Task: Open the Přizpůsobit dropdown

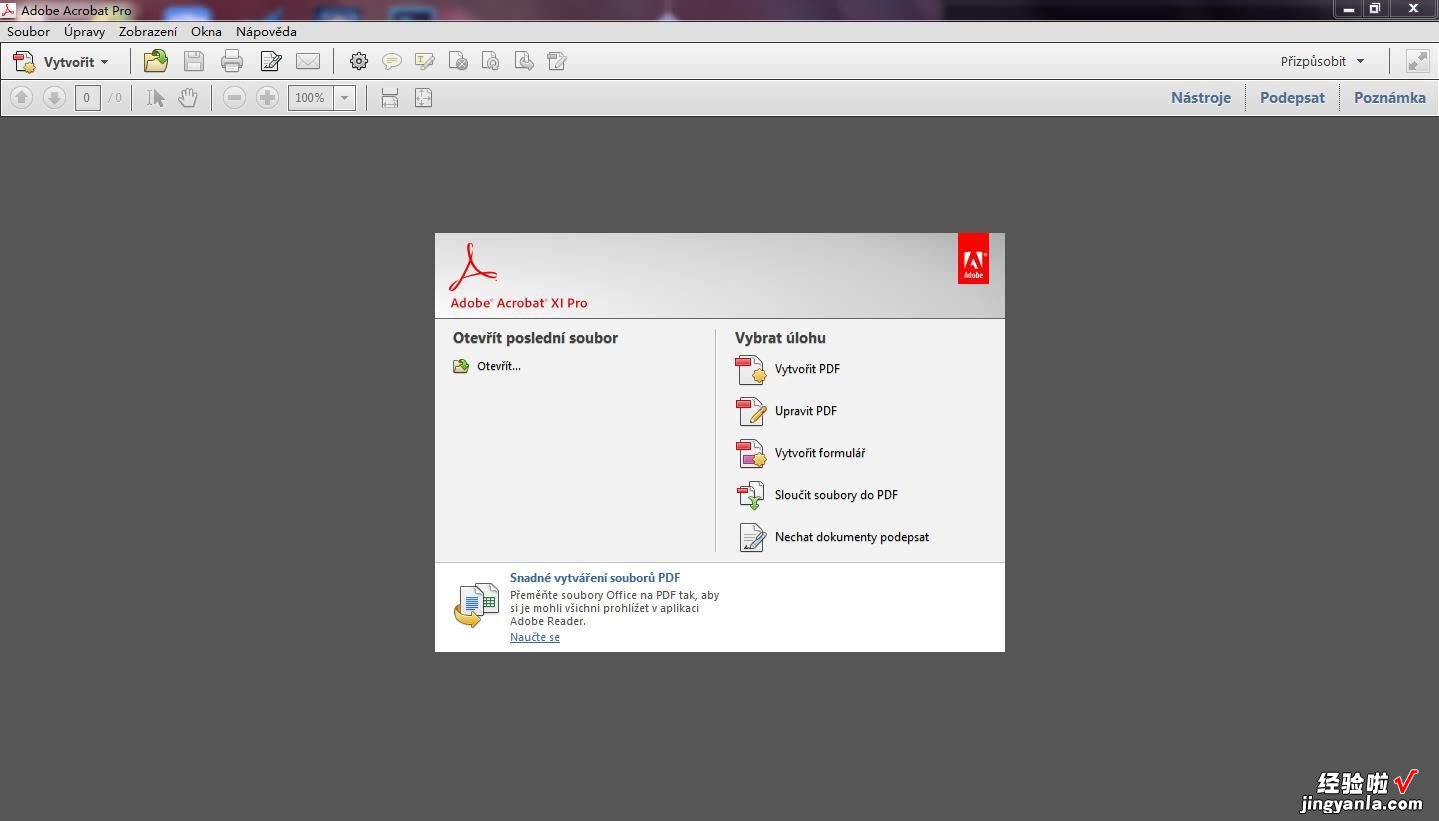Action: coord(1322,61)
